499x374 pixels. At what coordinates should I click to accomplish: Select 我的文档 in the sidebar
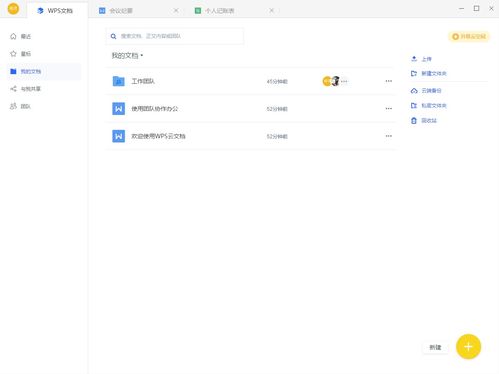click(x=44, y=71)
